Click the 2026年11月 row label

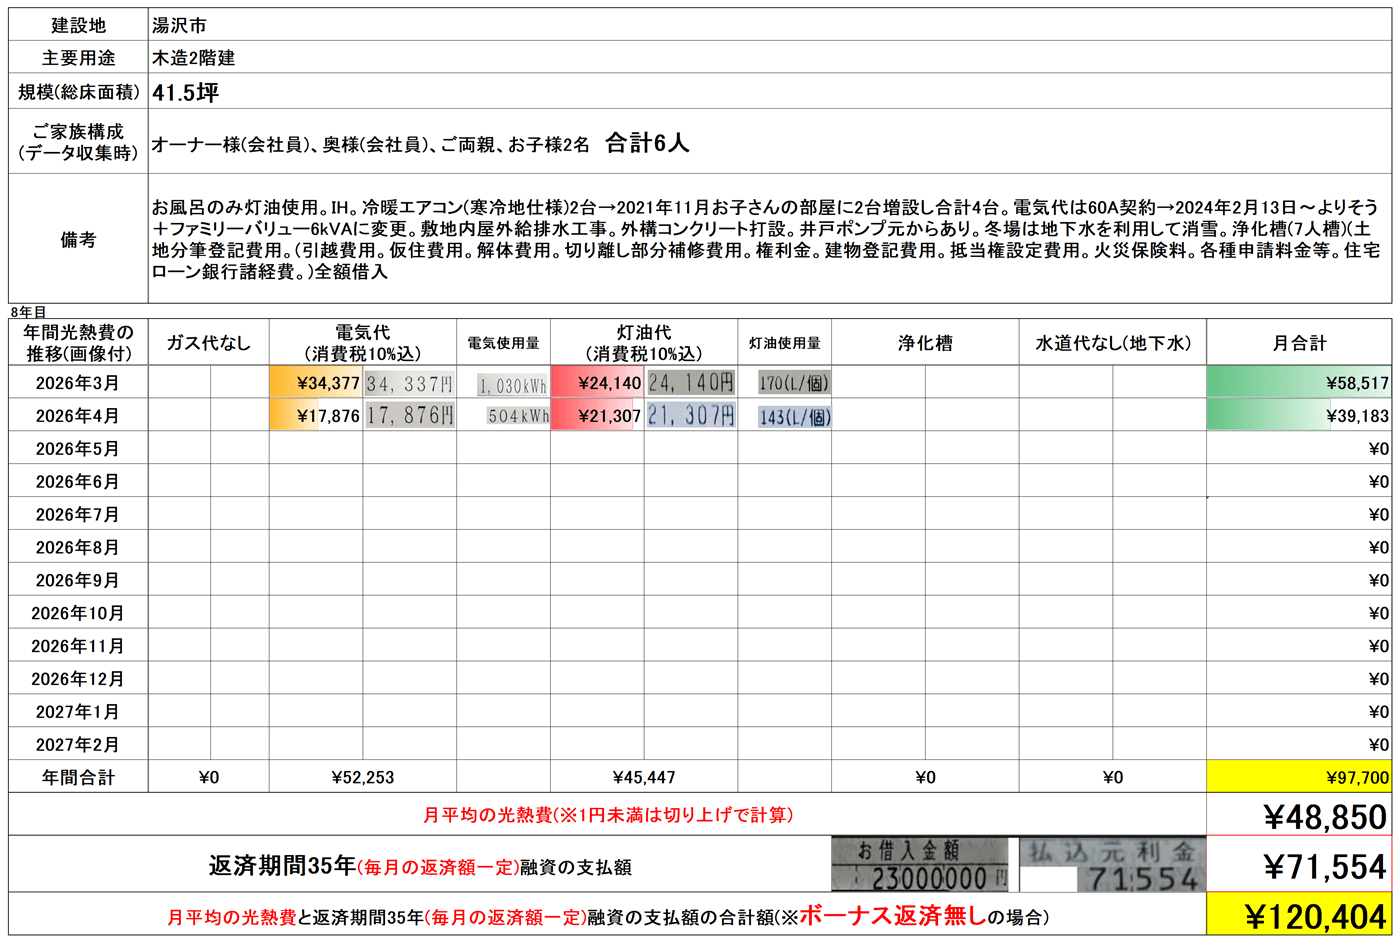click(78, 647)
